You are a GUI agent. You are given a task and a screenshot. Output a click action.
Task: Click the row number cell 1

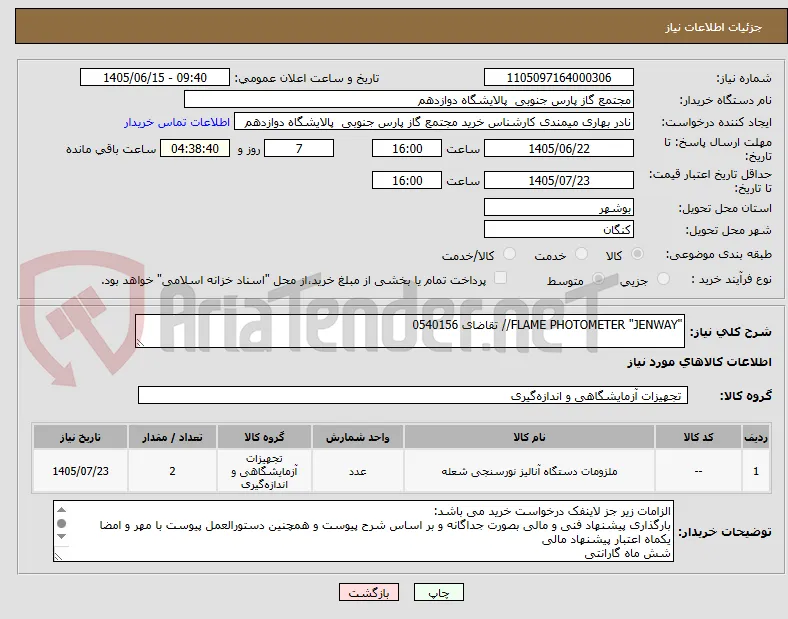(756, 471)
